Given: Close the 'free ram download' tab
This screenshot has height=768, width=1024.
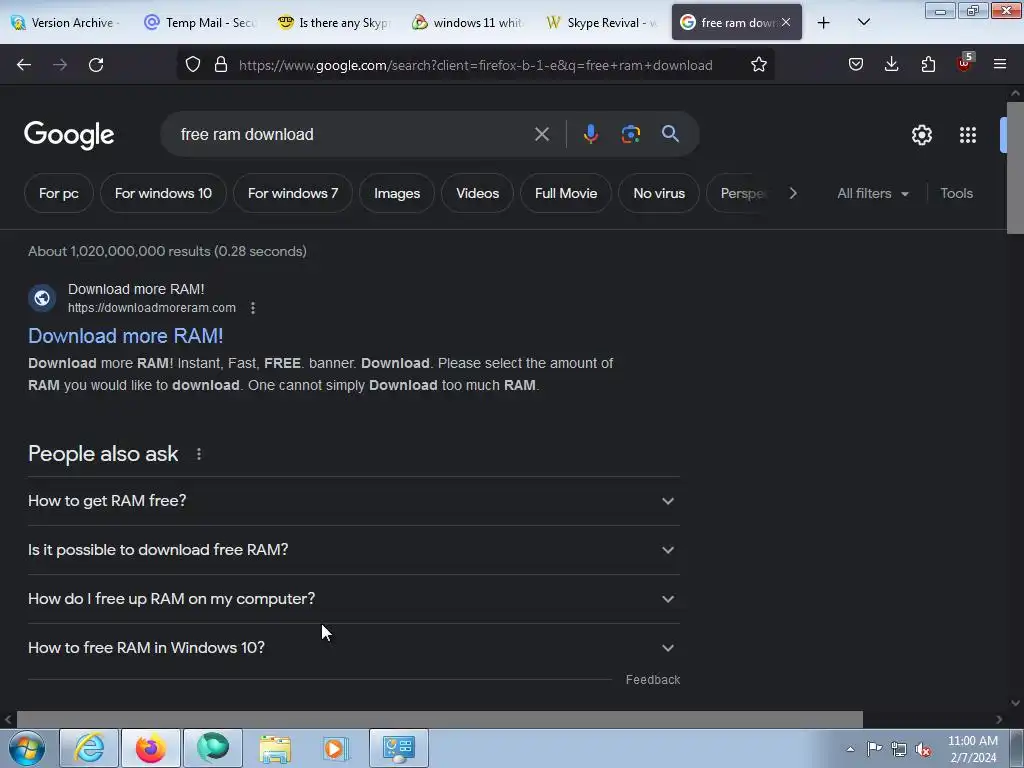Looking at the screenshot, I should pyautogui.click(x=786, y=22).
